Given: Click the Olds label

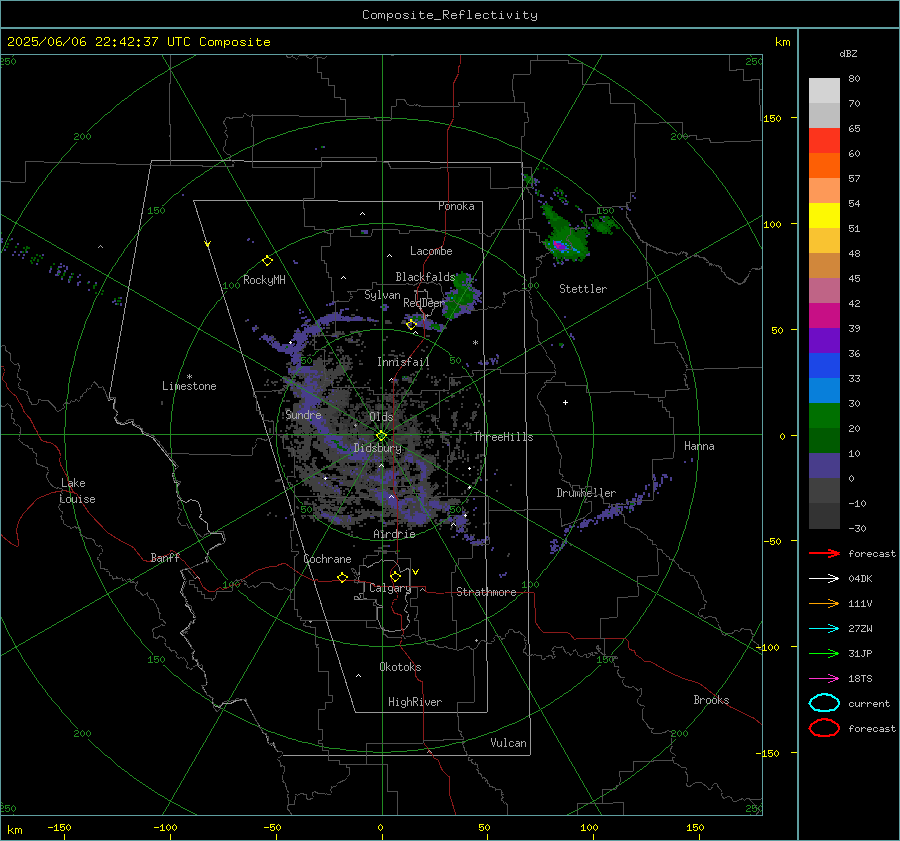Looking at the screenshot, I should tap(381, 417).
